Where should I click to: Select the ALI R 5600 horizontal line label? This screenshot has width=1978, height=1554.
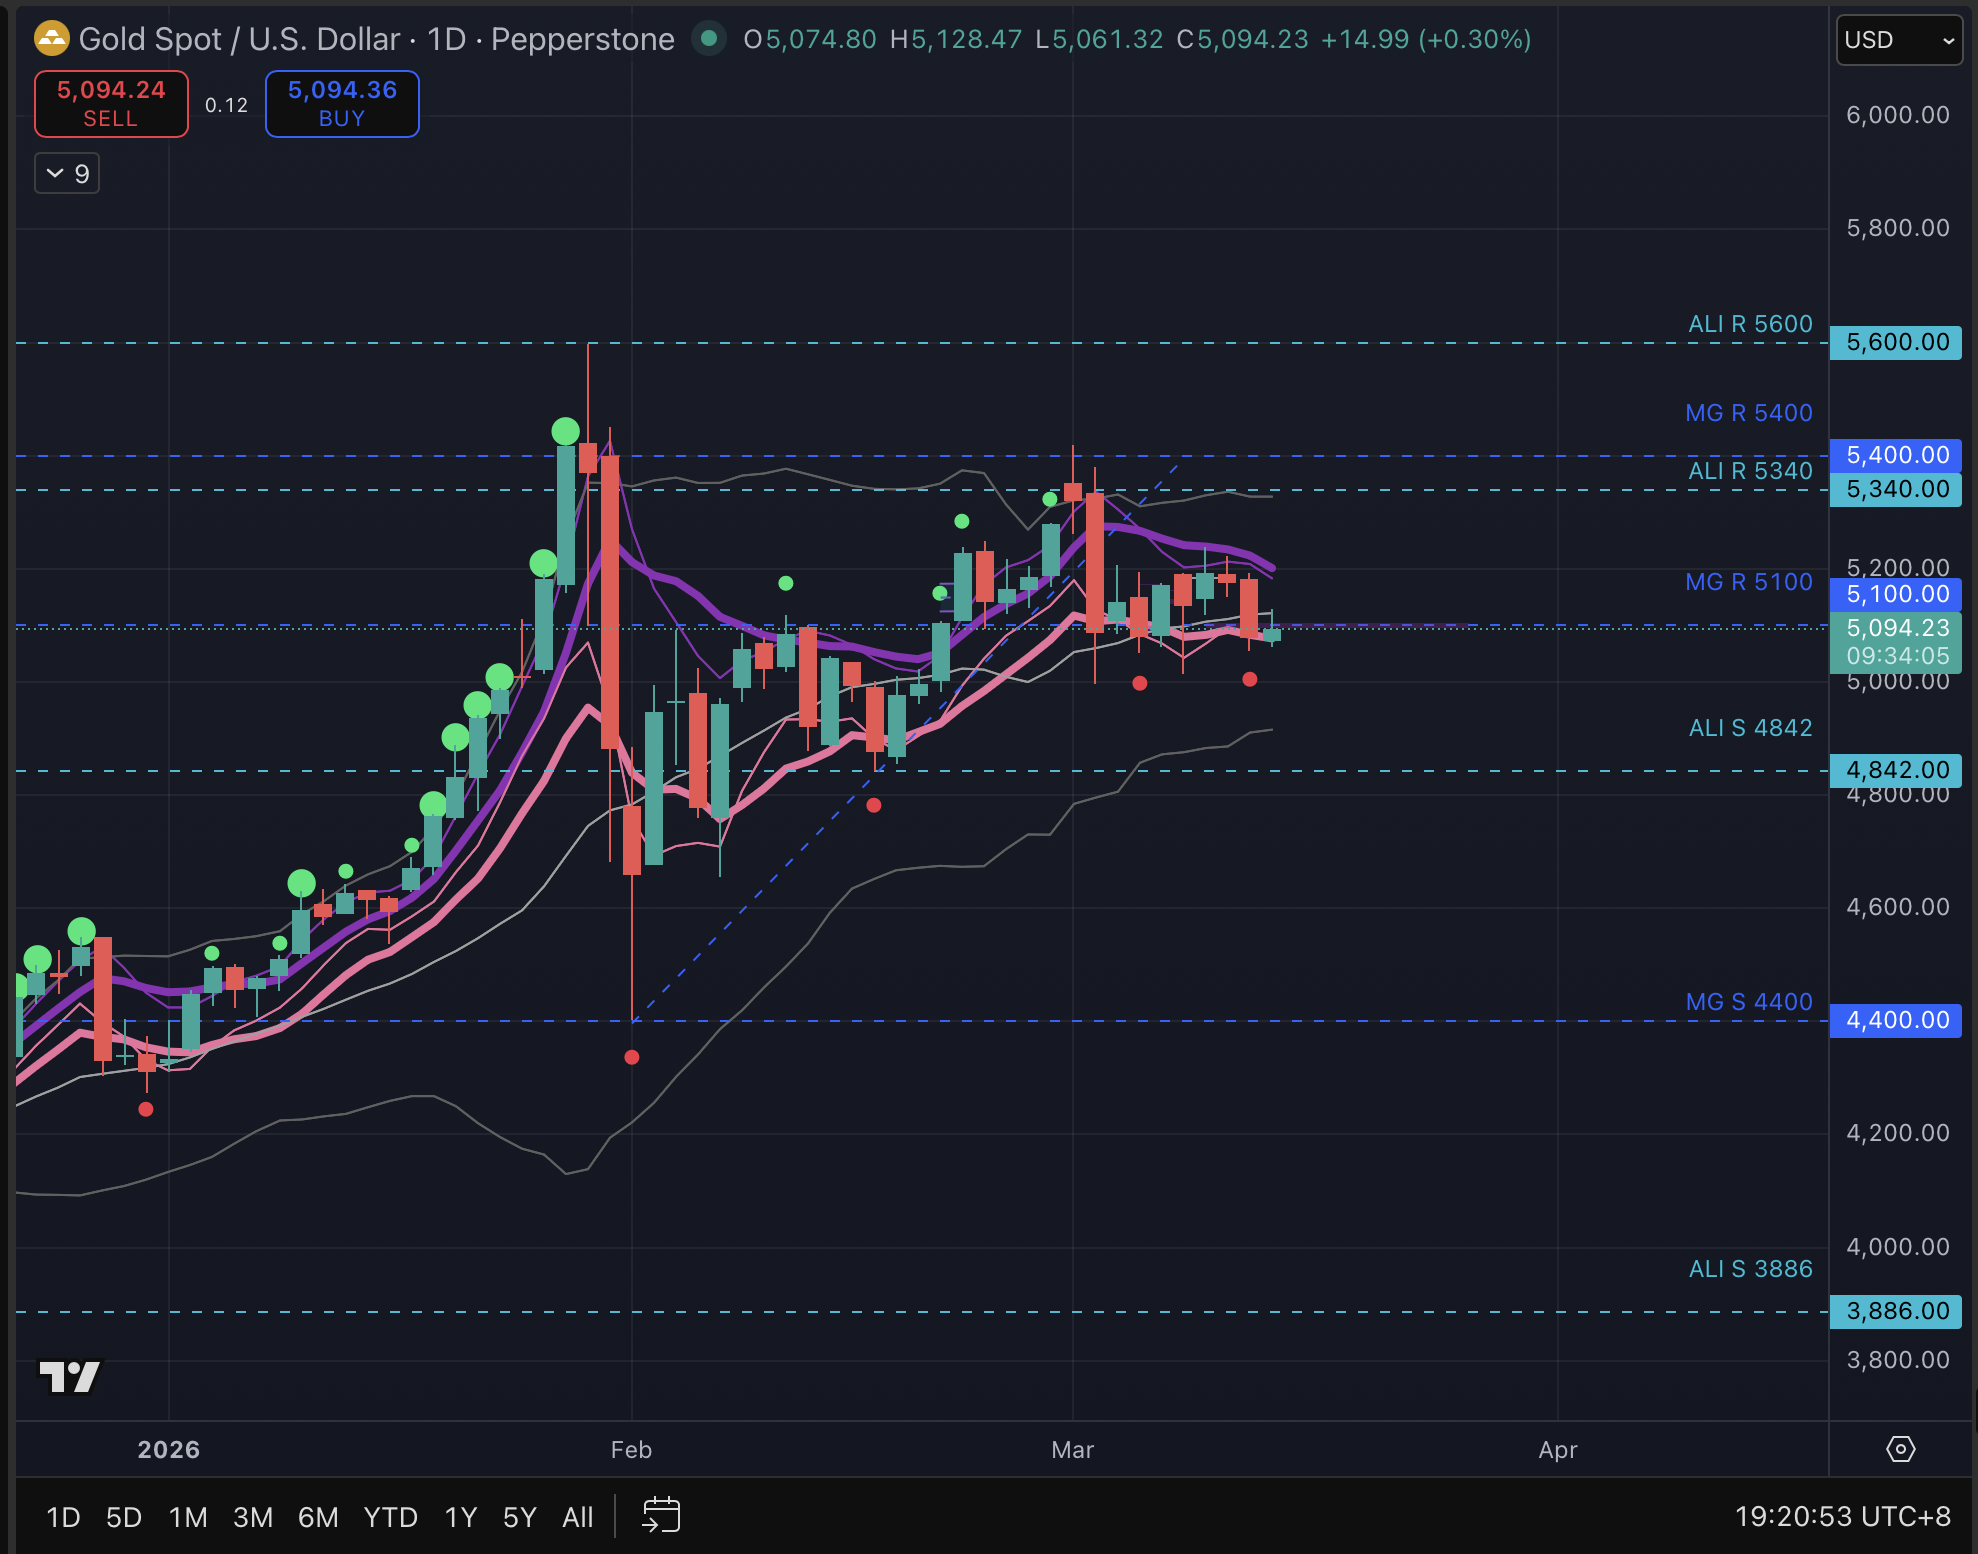(x=1749, y=324)
